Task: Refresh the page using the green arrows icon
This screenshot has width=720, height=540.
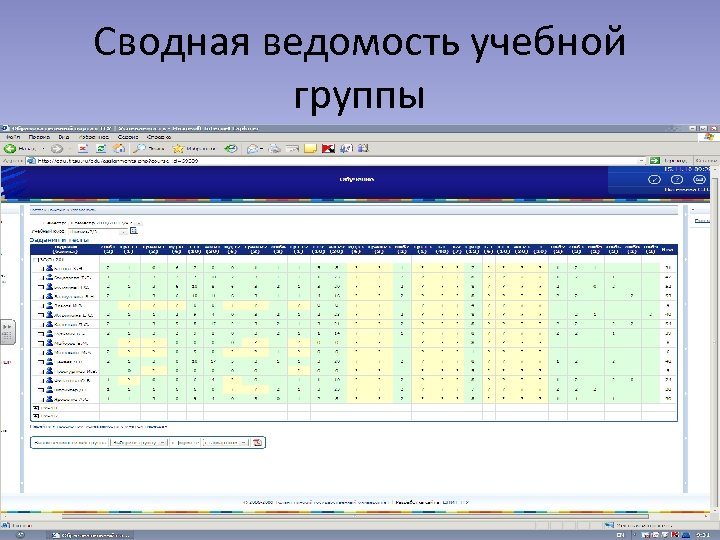Action: 101,148
